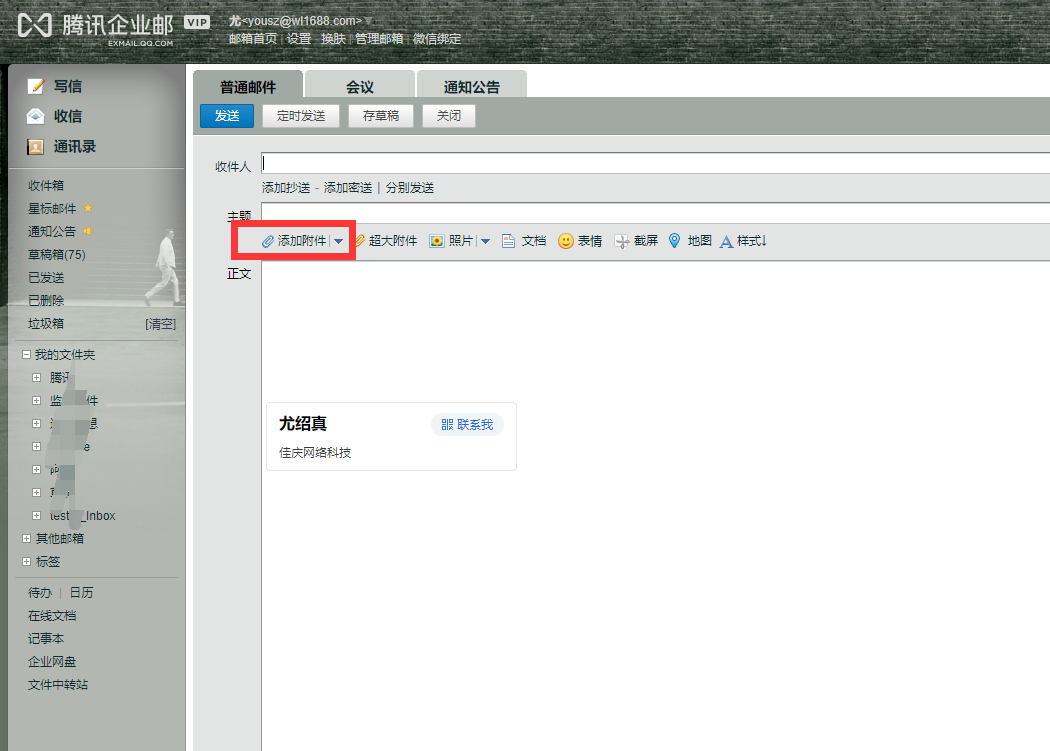Open the 星标邮件 folder
1050x751 pixels.
click(52, 208)
